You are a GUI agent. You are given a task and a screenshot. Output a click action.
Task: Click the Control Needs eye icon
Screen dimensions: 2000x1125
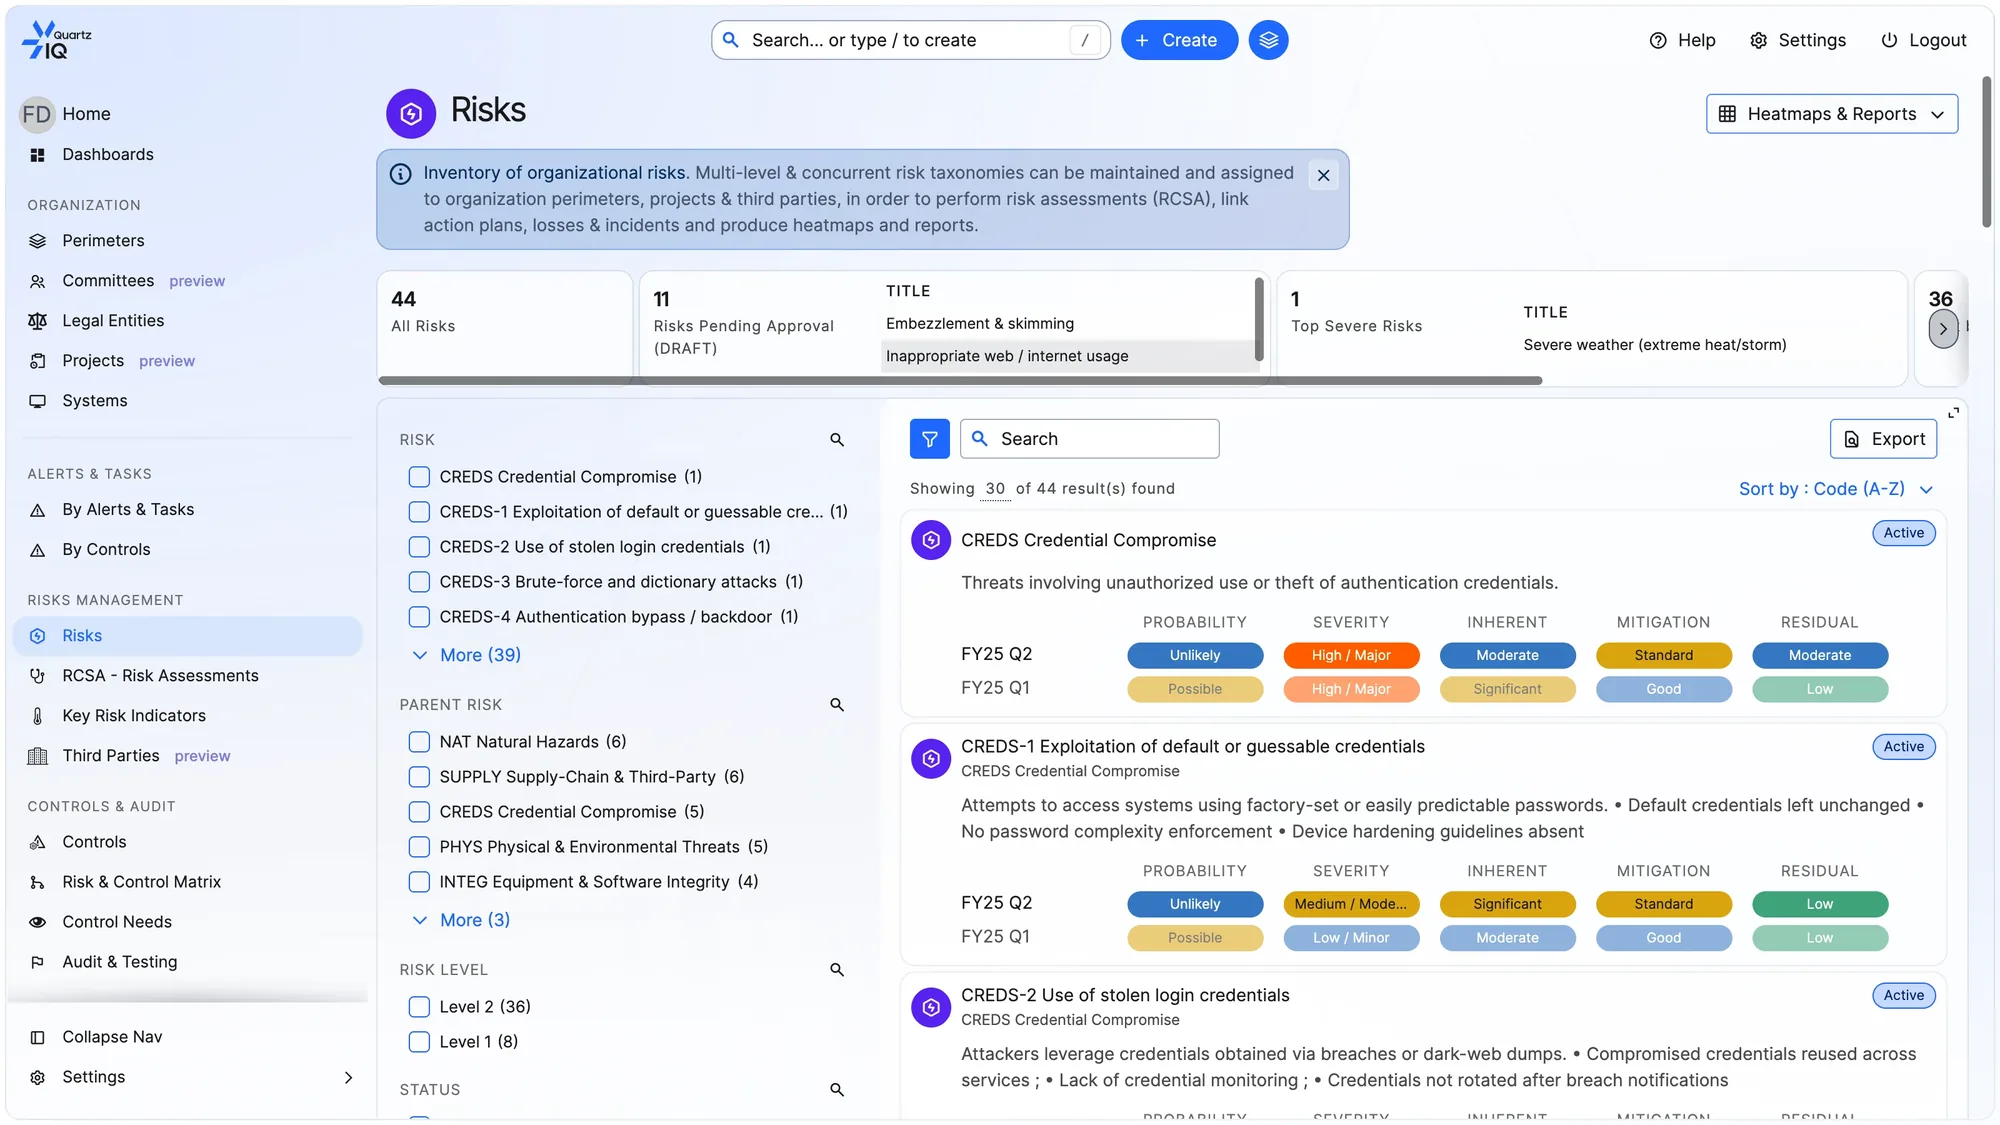pyautogui.click(x=38, y=922)
